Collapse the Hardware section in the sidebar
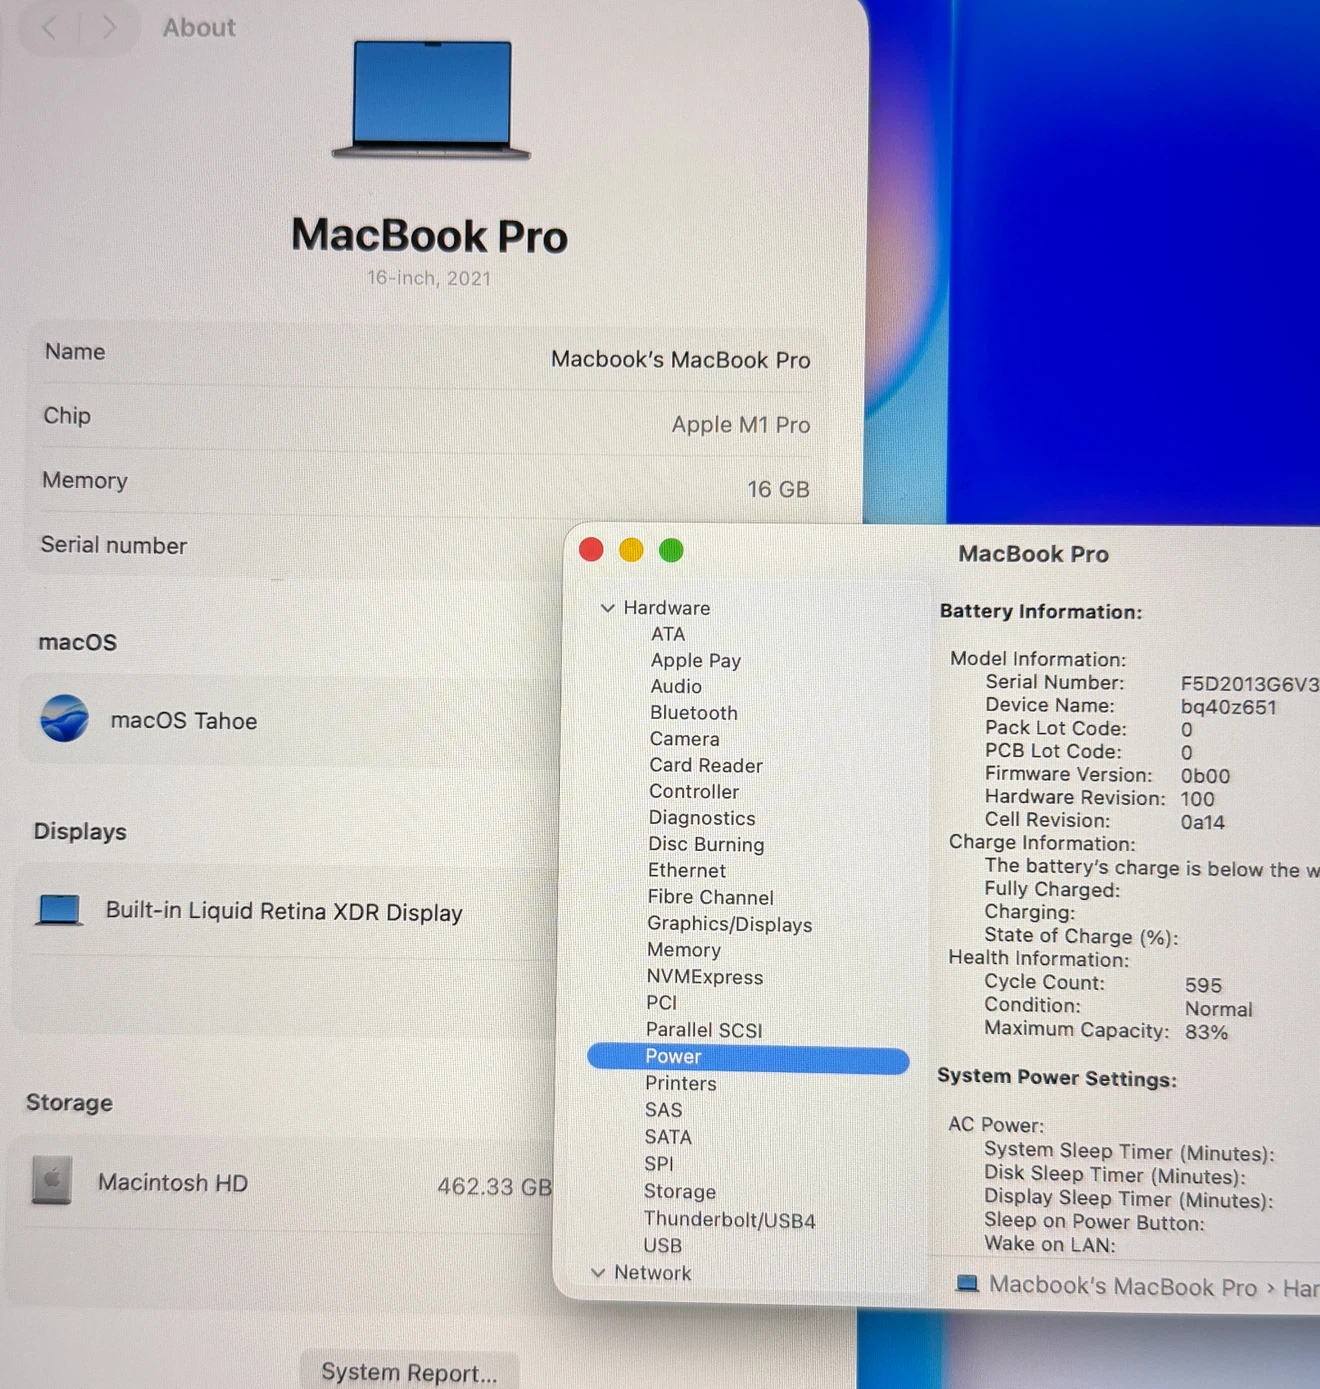The height and width of the screenshot is (1389, 1320). [607, 607]
